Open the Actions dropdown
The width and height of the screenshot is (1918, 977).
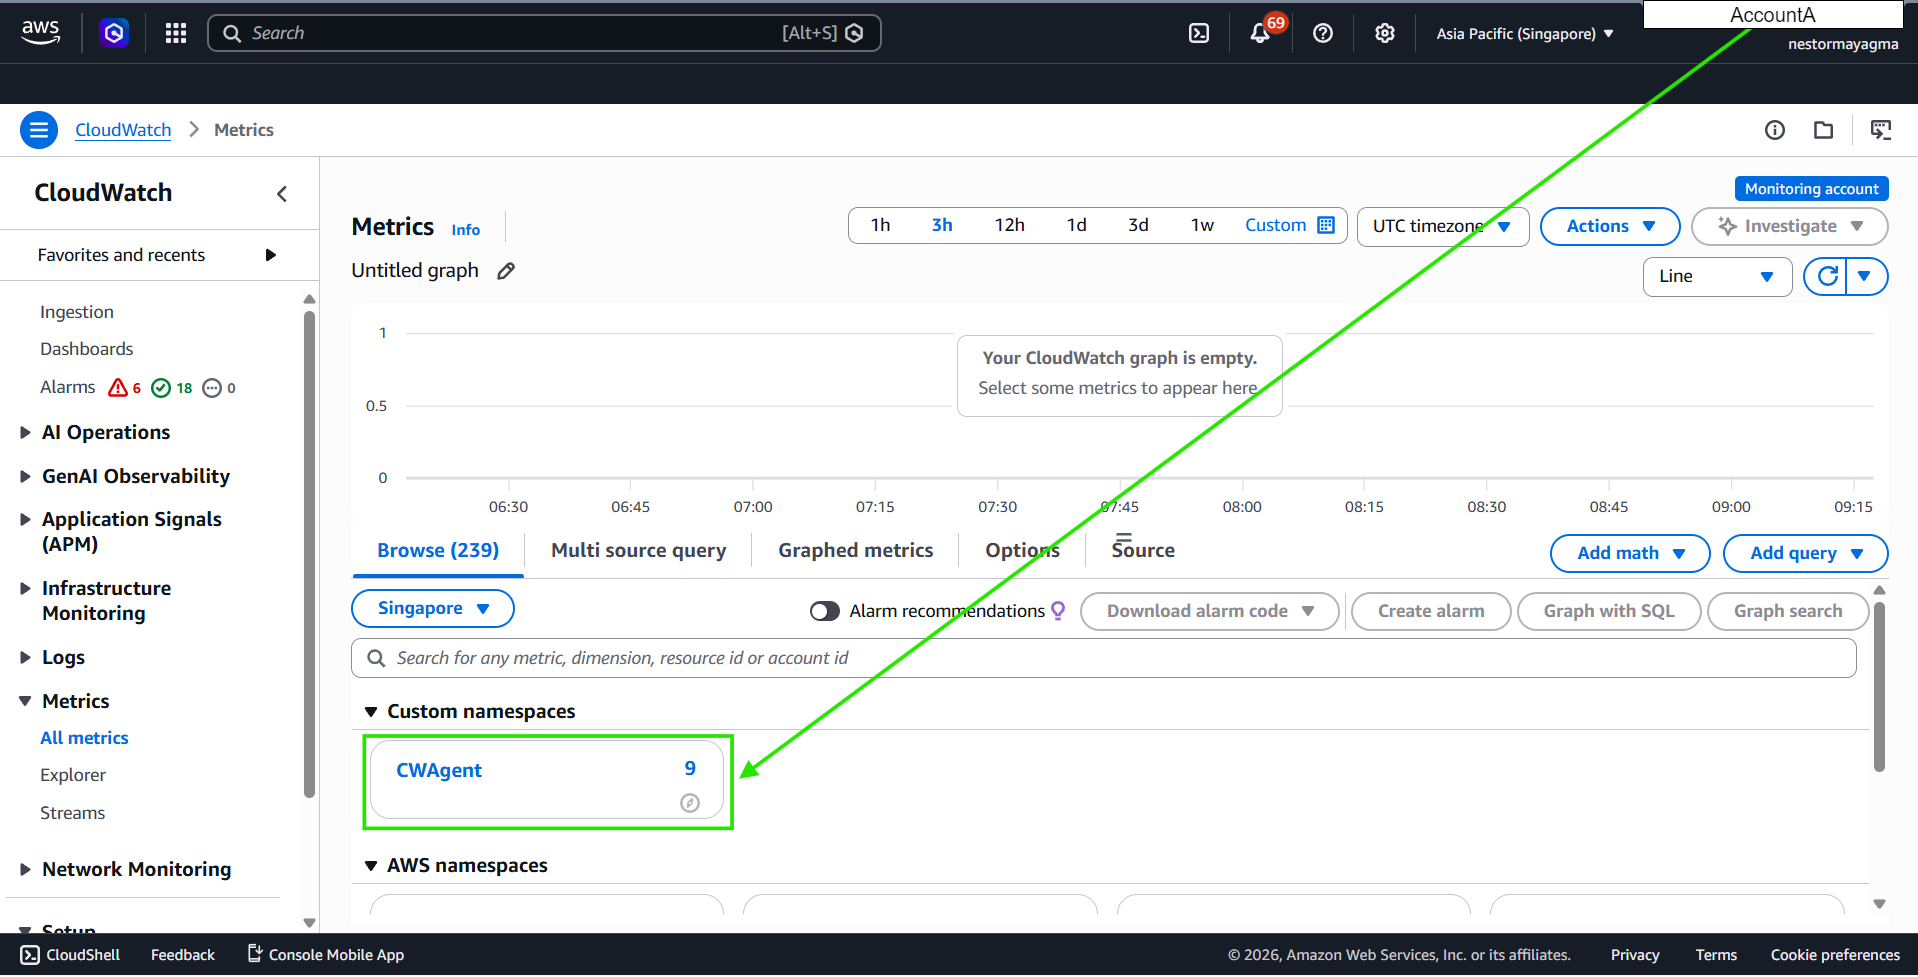pyautogui.click(x=1610, y=227)
